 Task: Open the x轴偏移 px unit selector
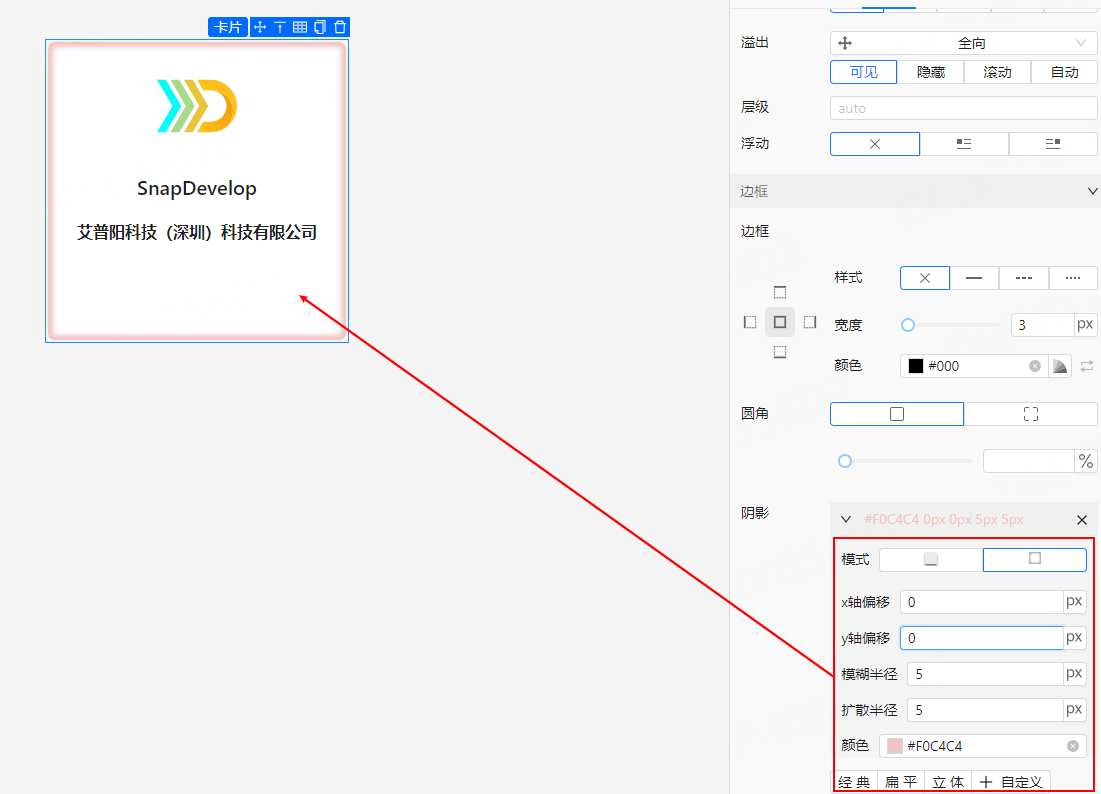pos(1074,602)
